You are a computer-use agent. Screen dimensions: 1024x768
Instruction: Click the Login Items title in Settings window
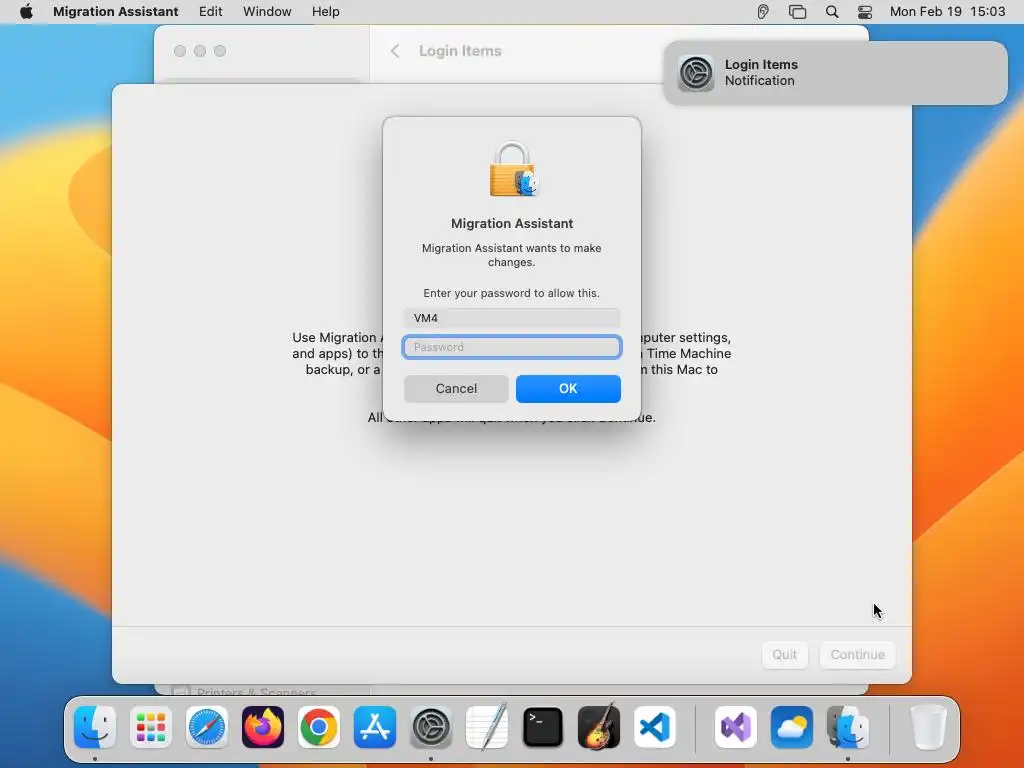tap(460, 51)
